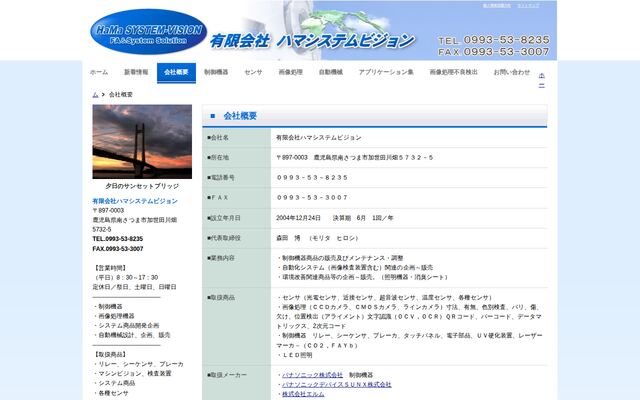640x400 pixels.
Task: Click FAX.0993-53-3007 in the sidebar
Action: (118, 249)
